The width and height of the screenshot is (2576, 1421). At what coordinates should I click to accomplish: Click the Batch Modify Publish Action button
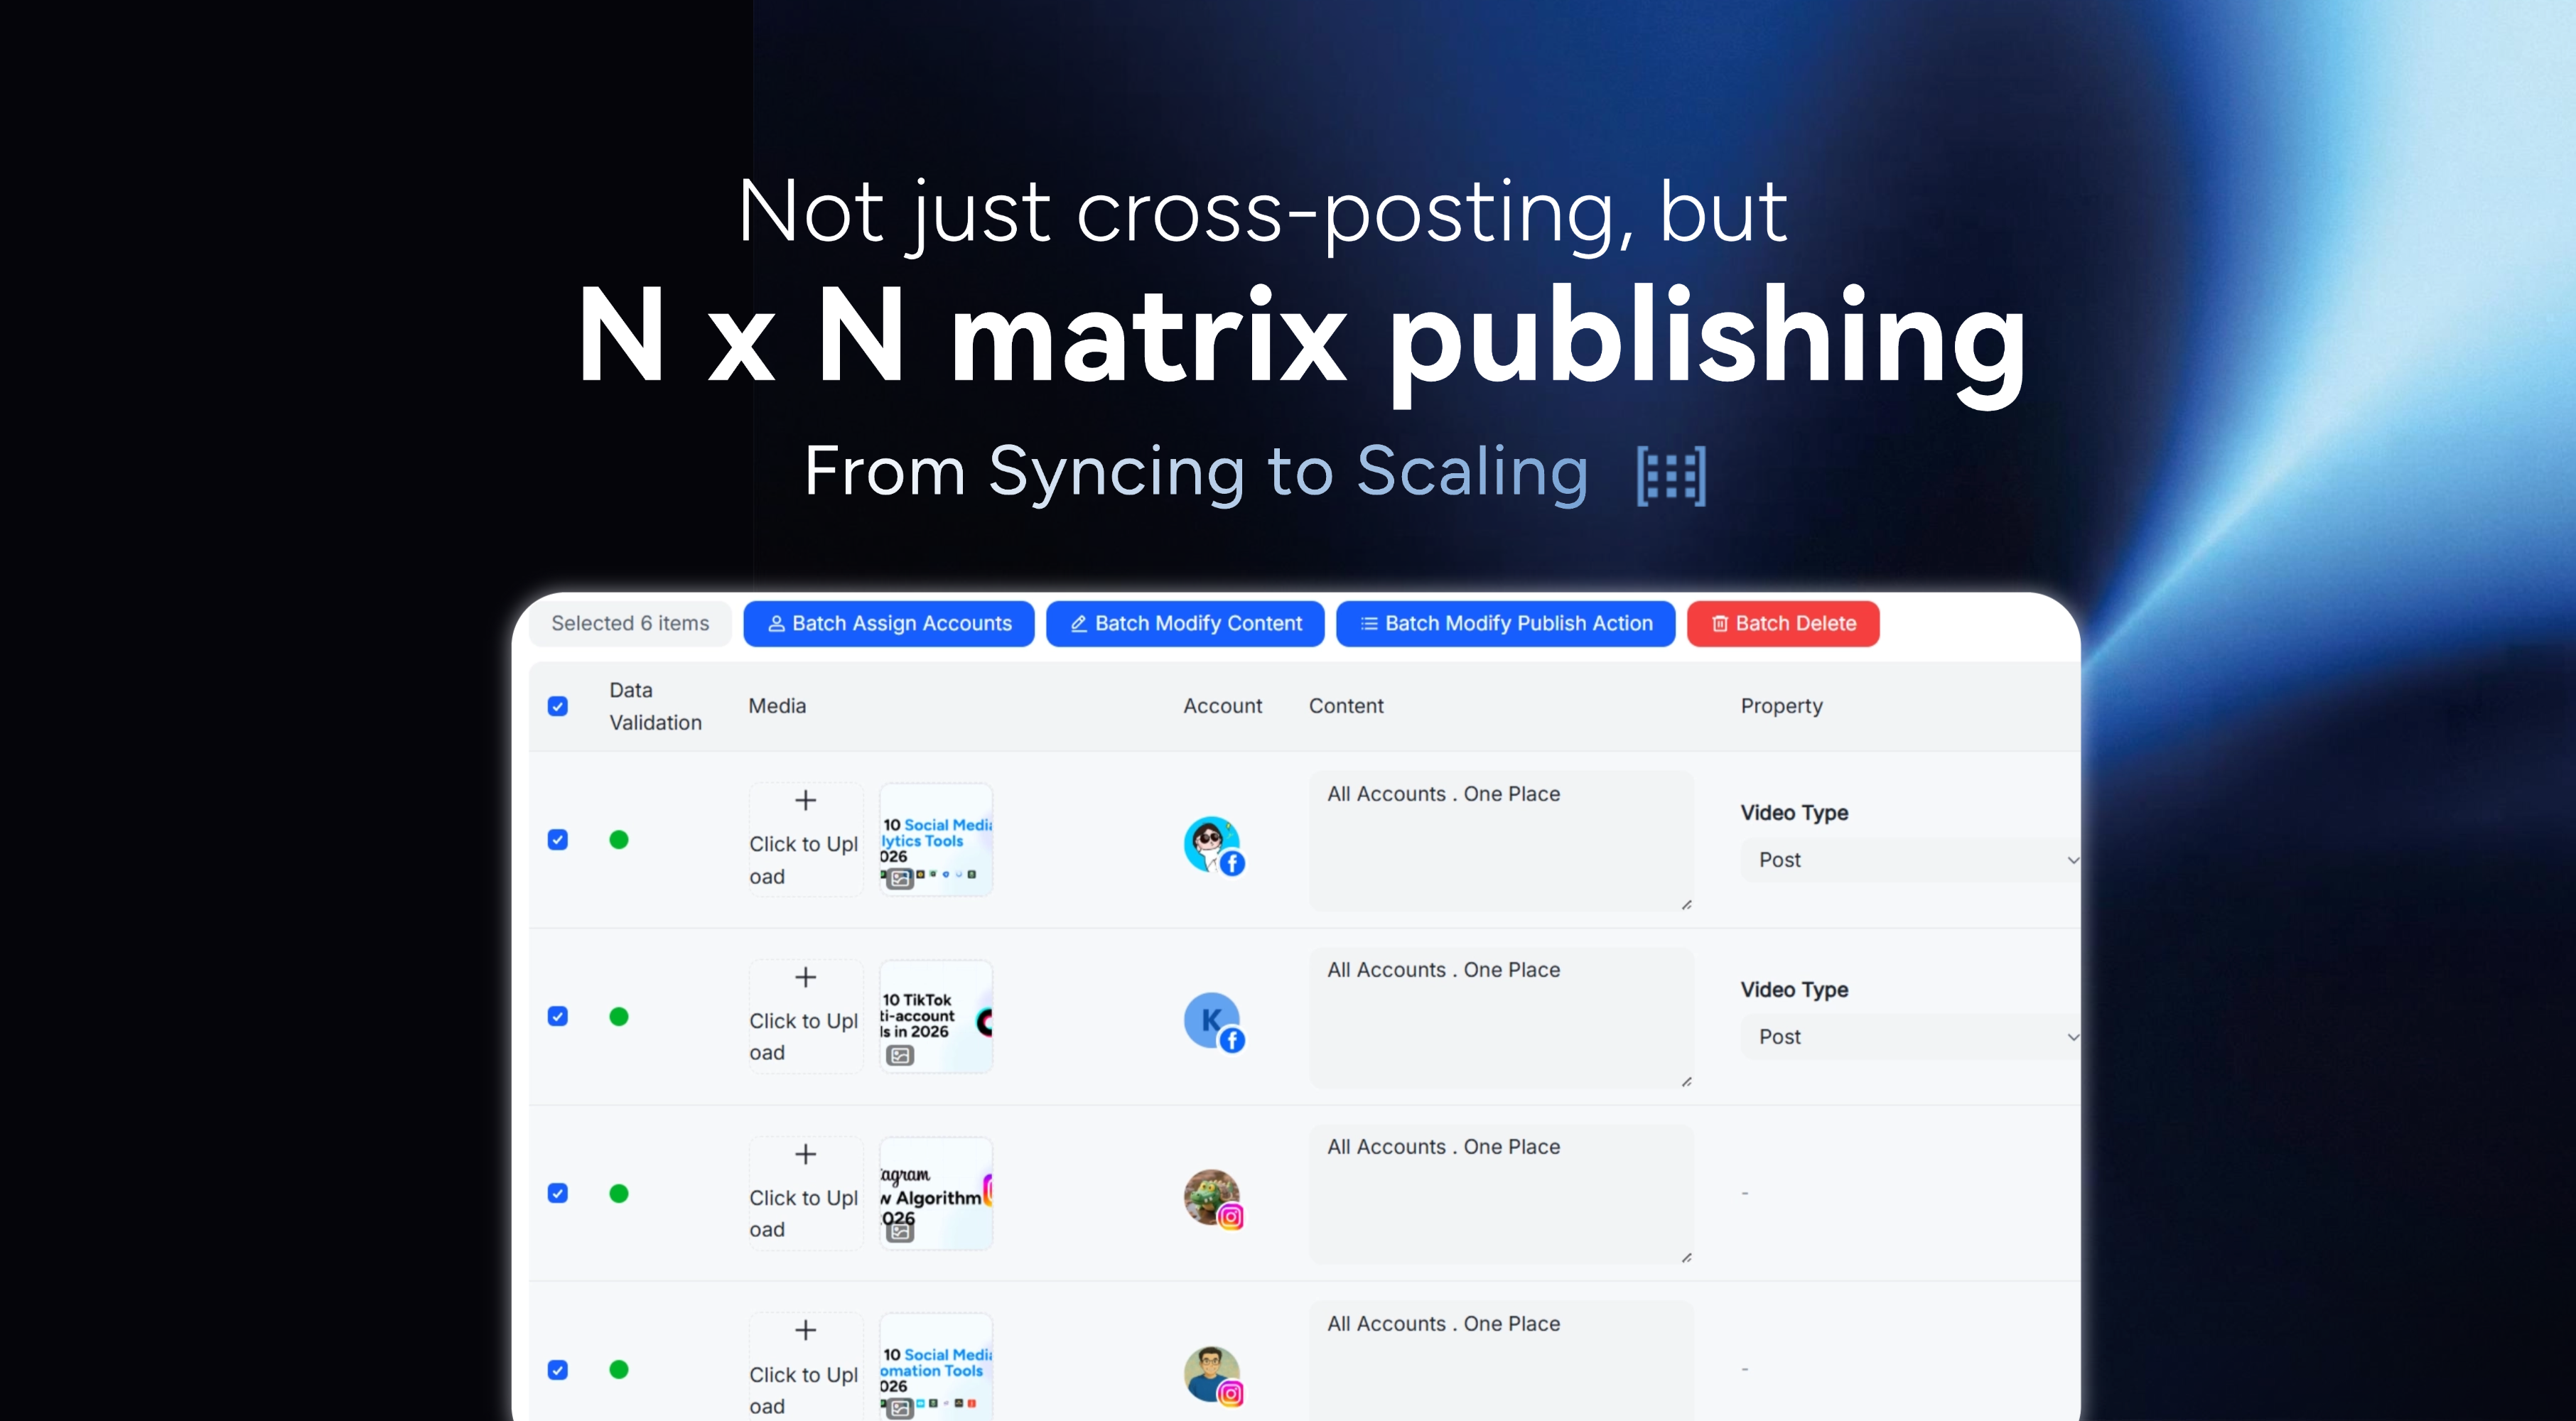tap(1505, 624)
